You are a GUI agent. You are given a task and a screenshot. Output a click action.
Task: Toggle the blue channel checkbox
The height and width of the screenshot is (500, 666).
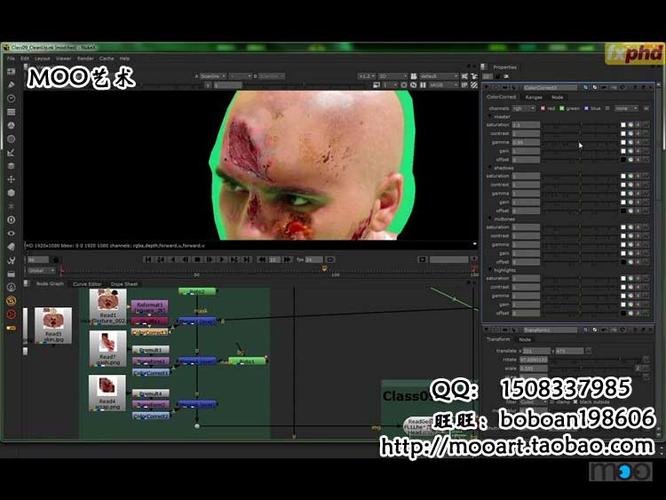[x=584, y=108]
